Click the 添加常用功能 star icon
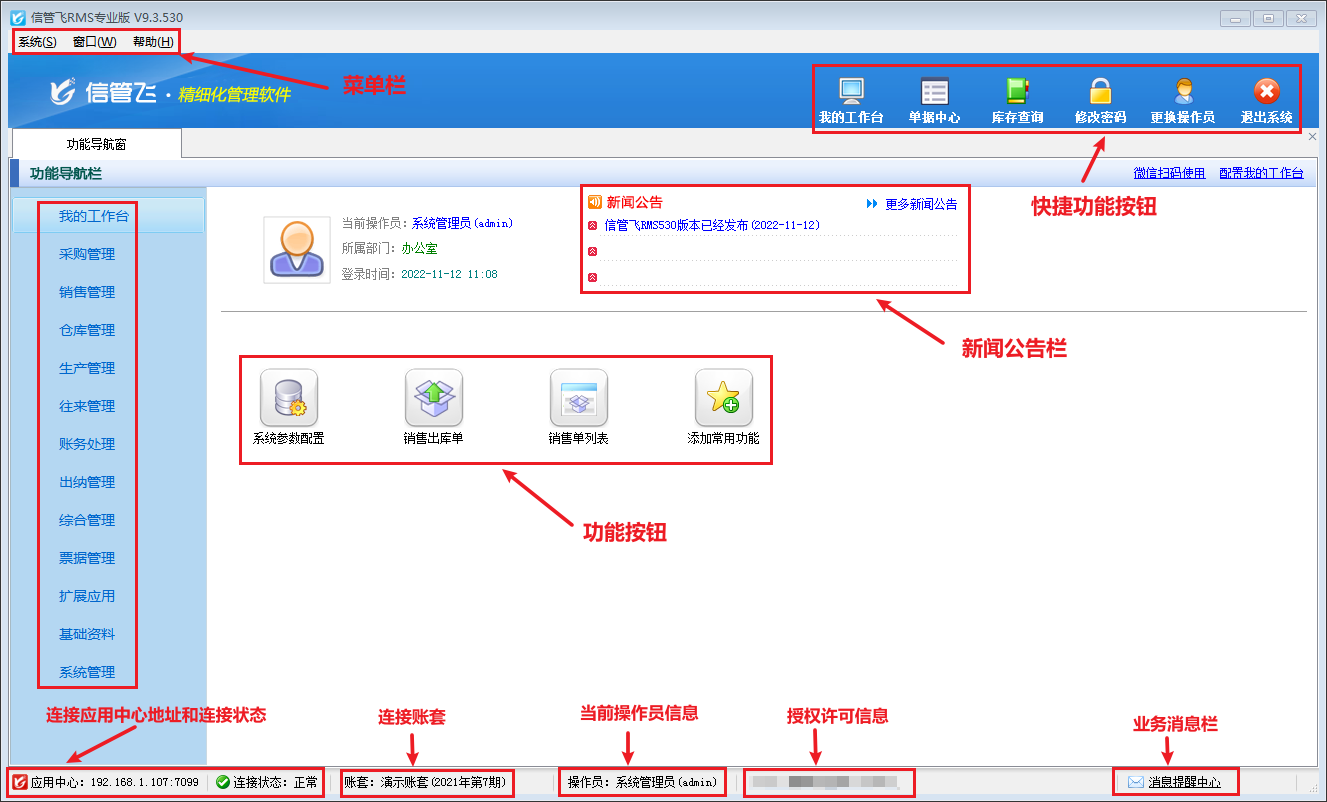This screenshot has height=802, width=1327. 723,398
